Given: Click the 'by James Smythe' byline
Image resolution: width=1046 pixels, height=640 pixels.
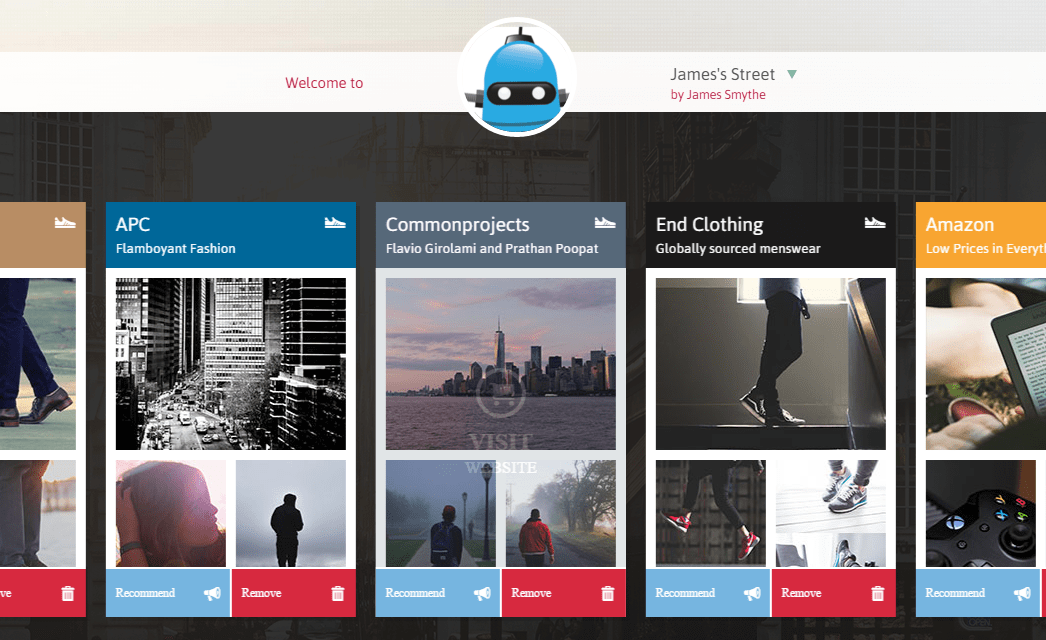Looking at the screenshot, I should click(x=718, y=95).
